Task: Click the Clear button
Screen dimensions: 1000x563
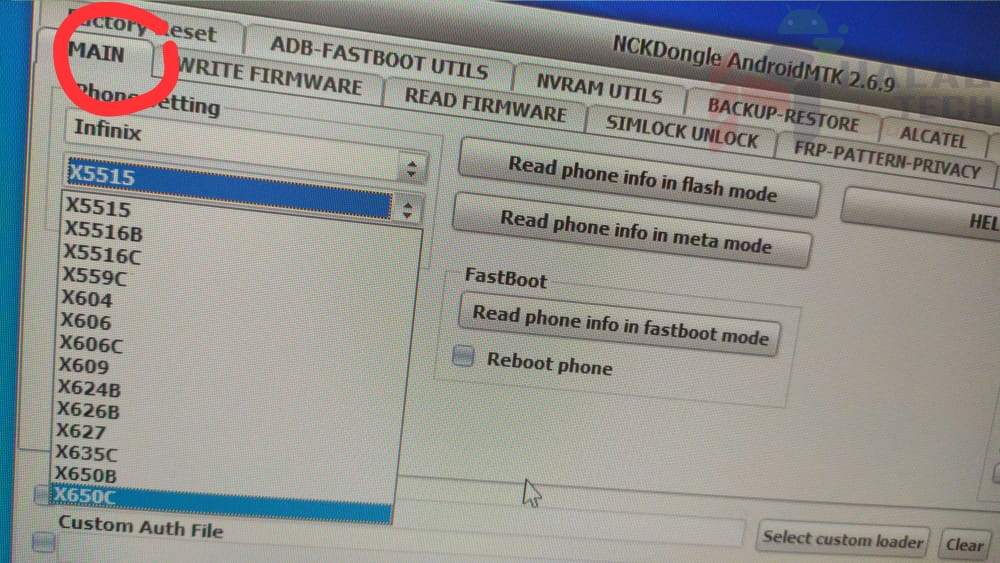Action: (964, 544)
